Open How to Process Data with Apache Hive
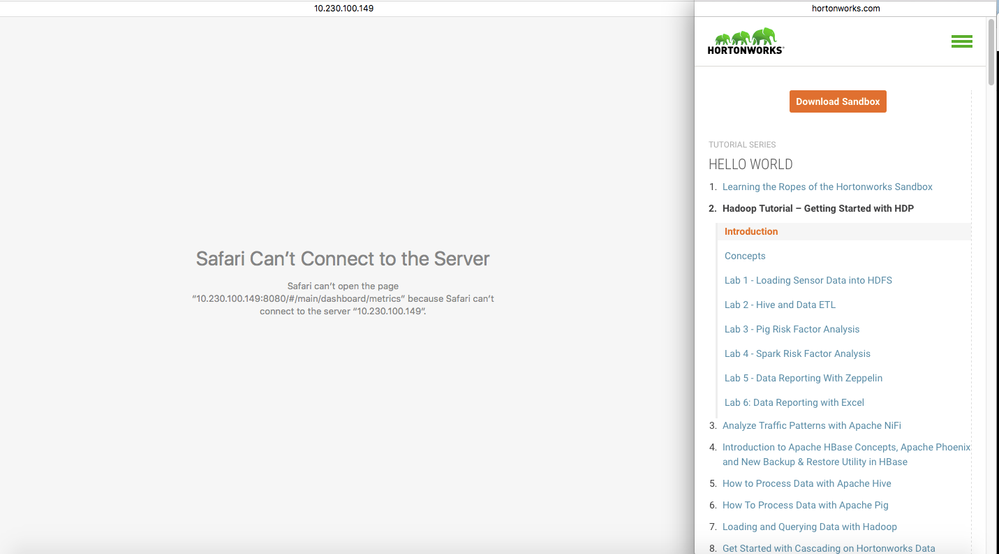Viewport: 999px width, 554px height. point(806,483)
